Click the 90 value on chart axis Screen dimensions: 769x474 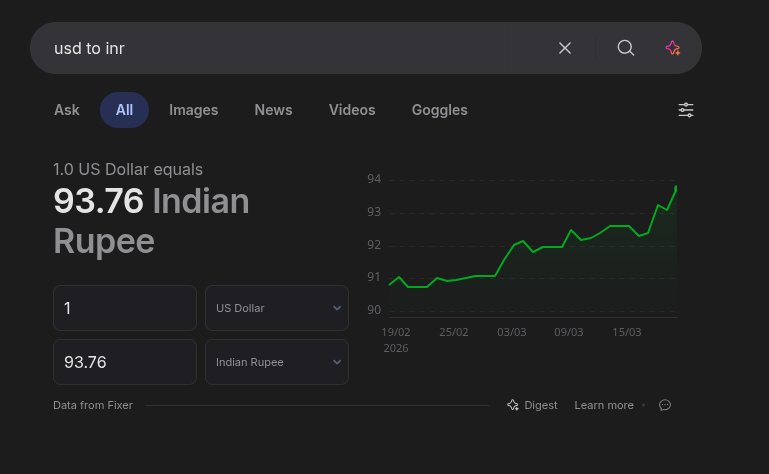coord(374,310)
